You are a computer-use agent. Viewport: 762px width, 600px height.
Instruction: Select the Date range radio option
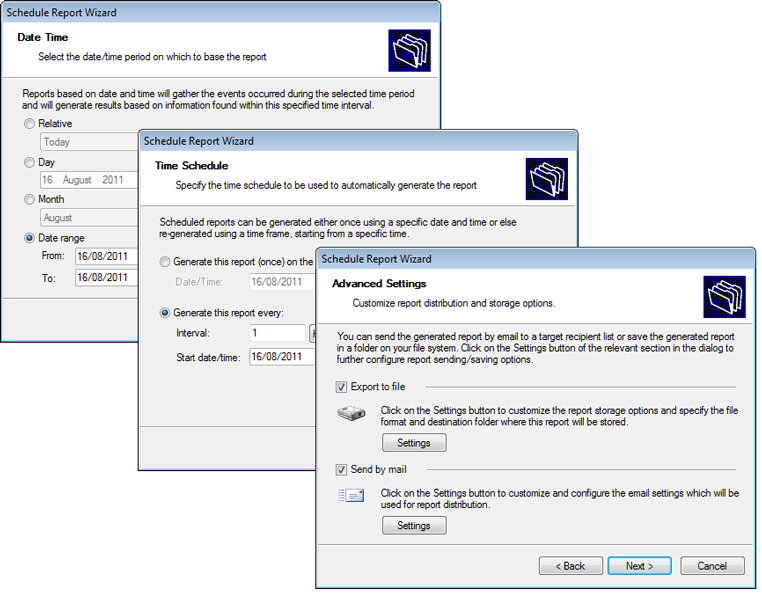pos(30,238)
